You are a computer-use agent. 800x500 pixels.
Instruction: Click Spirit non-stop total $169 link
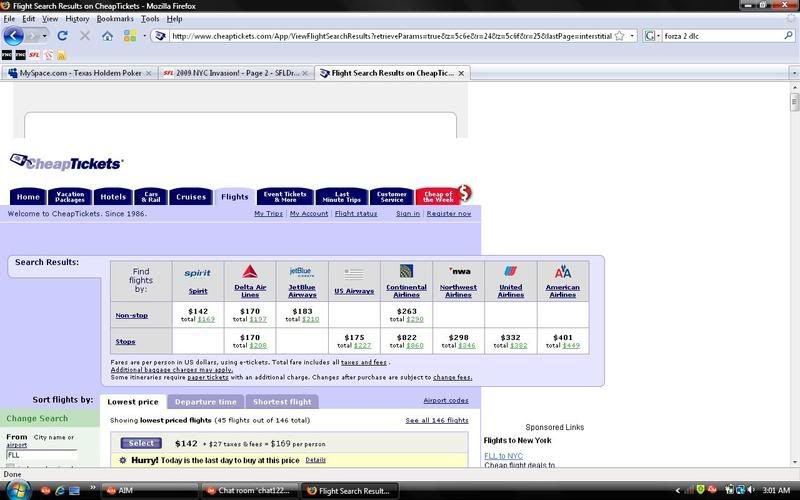click(206, 319)
